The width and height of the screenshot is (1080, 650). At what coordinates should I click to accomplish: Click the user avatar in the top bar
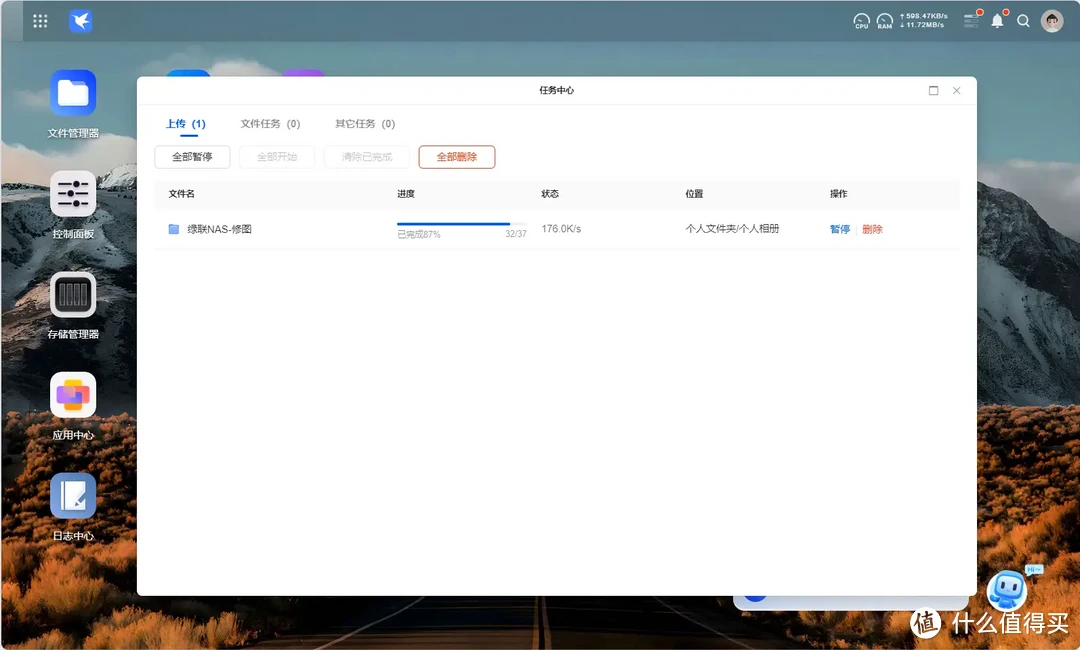pyautogui.click(x=1051, y=20)
